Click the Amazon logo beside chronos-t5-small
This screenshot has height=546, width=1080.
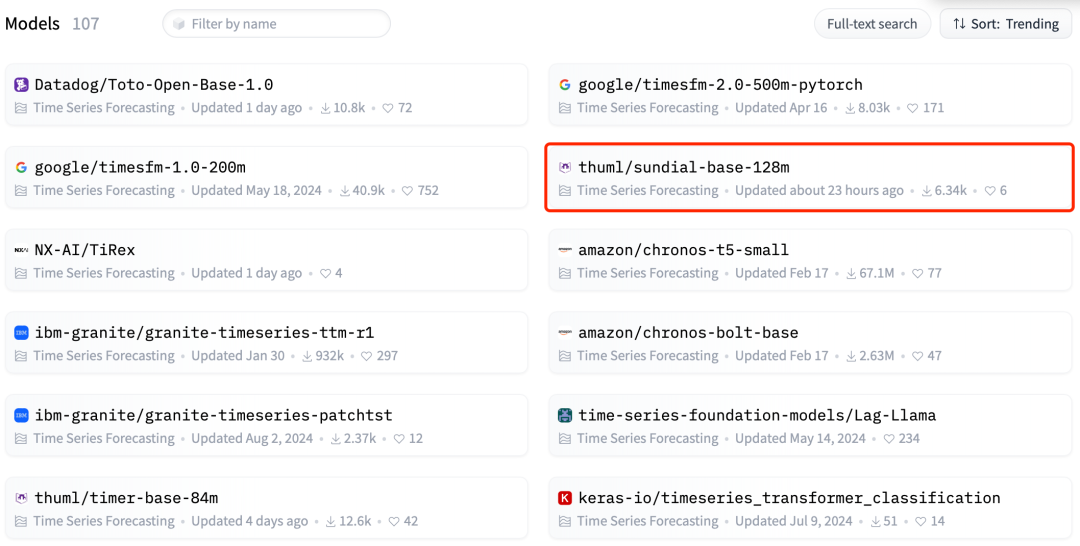(x=565, y=251)
